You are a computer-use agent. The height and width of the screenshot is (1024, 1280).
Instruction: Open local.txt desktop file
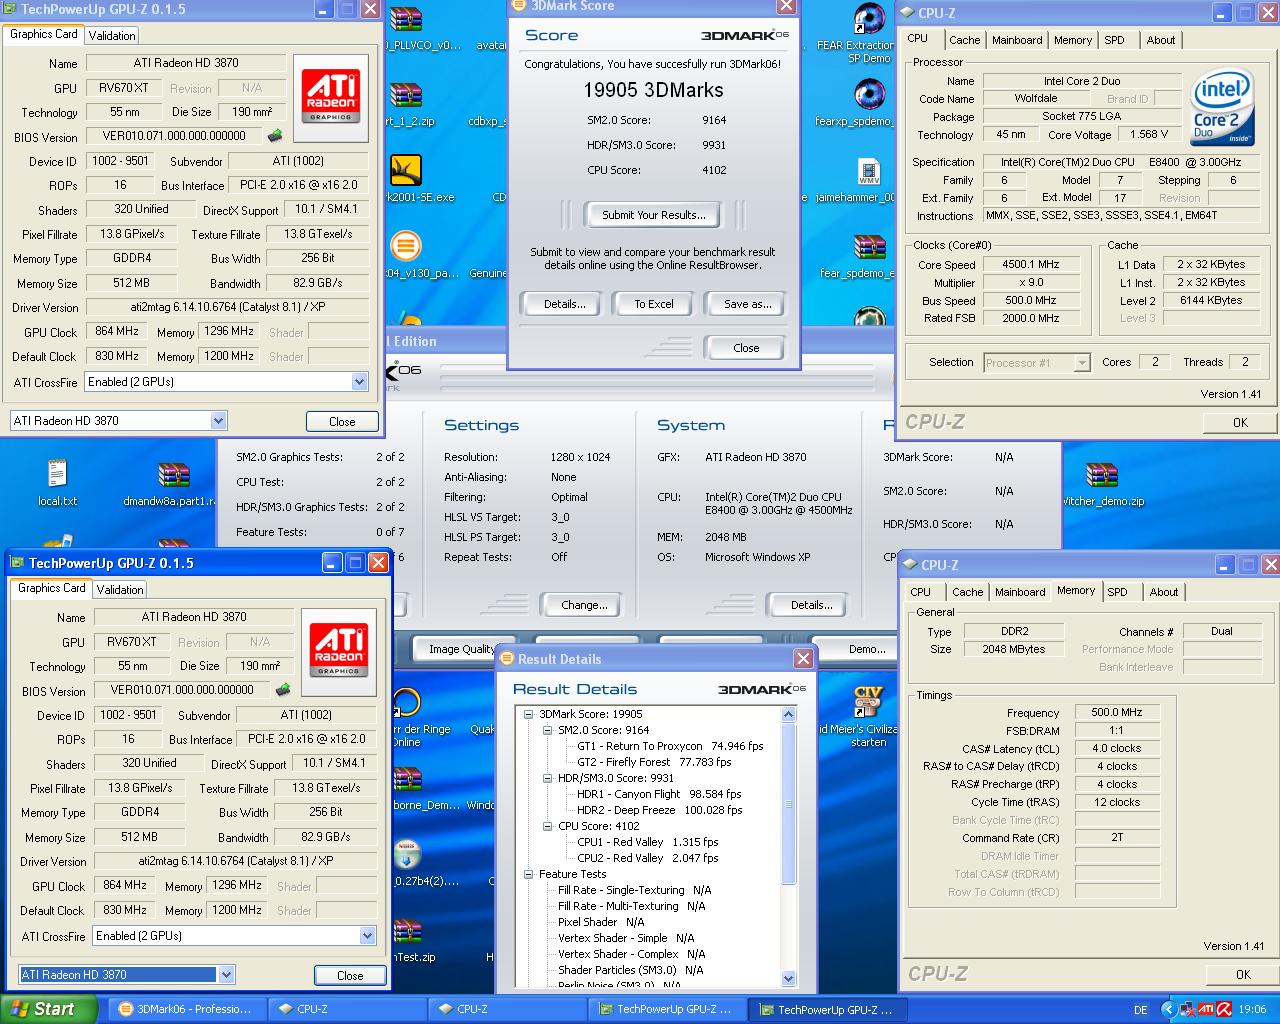57,482
